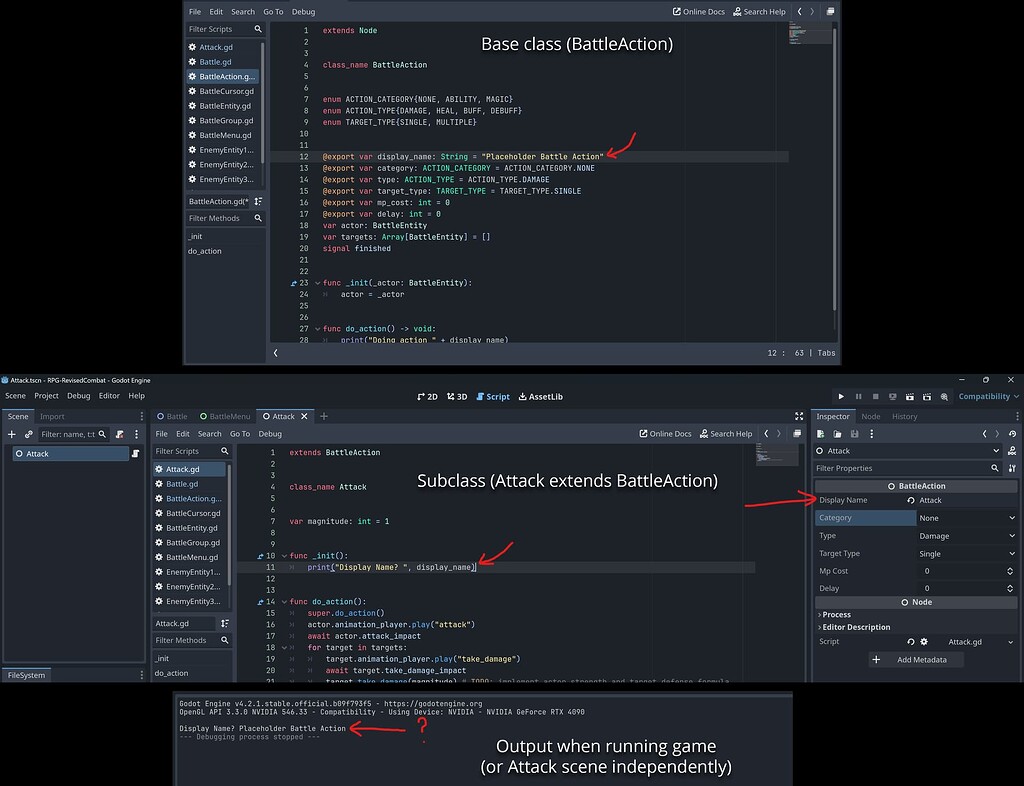This screenshot has height=786, width=1024.
Task: Switch to the 3D workspace
Action: pos(457,396)
